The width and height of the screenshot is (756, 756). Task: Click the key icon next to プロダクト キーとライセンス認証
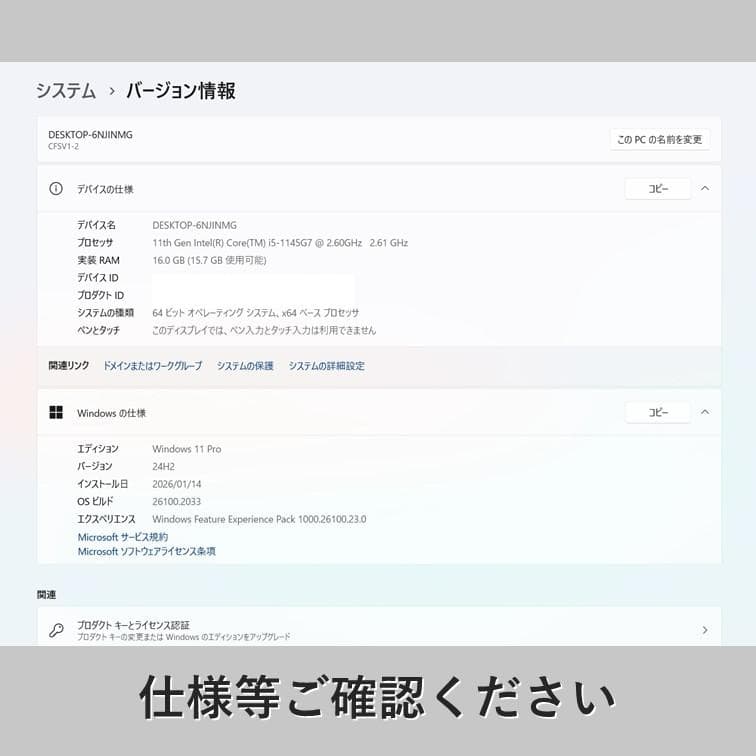coord(56,630)
